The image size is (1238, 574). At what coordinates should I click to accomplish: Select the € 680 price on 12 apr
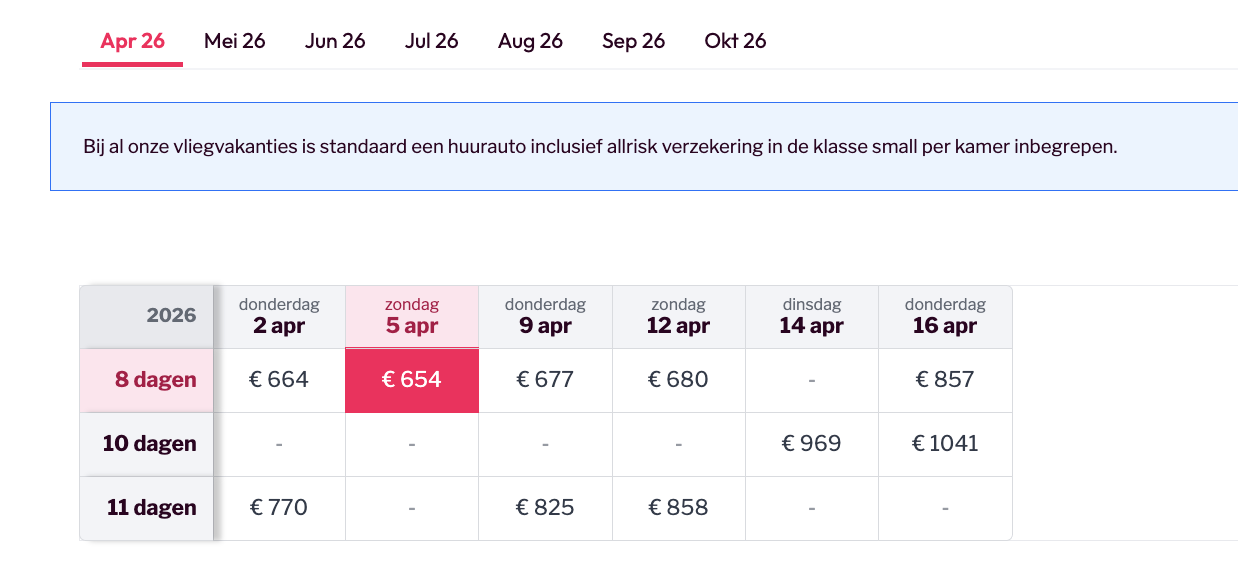tap(678, 380)
